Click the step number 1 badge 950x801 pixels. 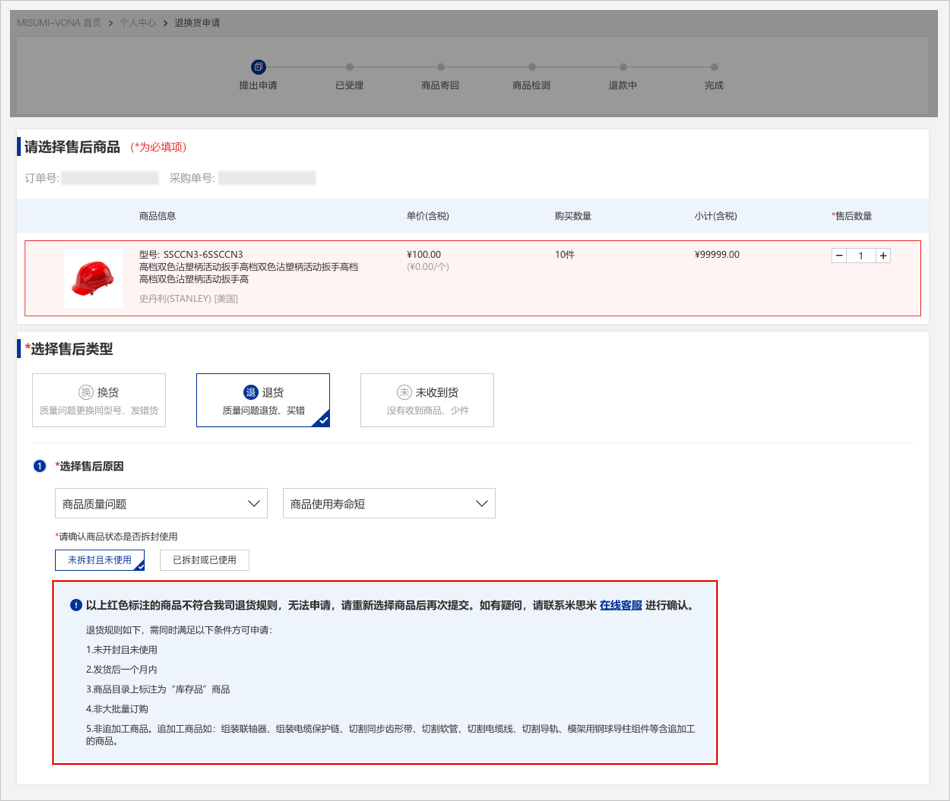tap(39, 466)
